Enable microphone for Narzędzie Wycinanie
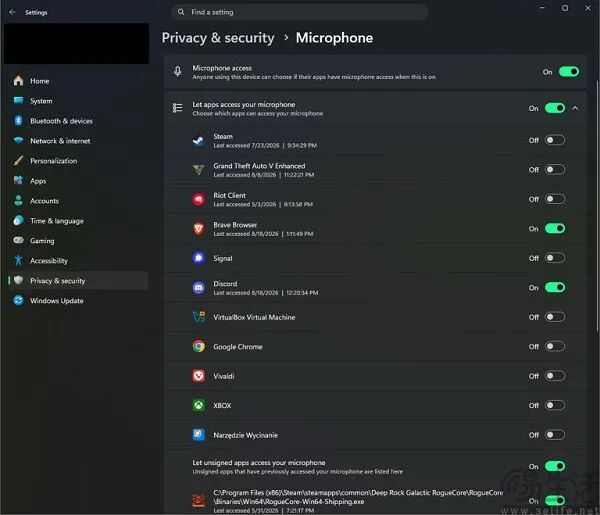Screen dimensions: 600x515 pos(555,435)
